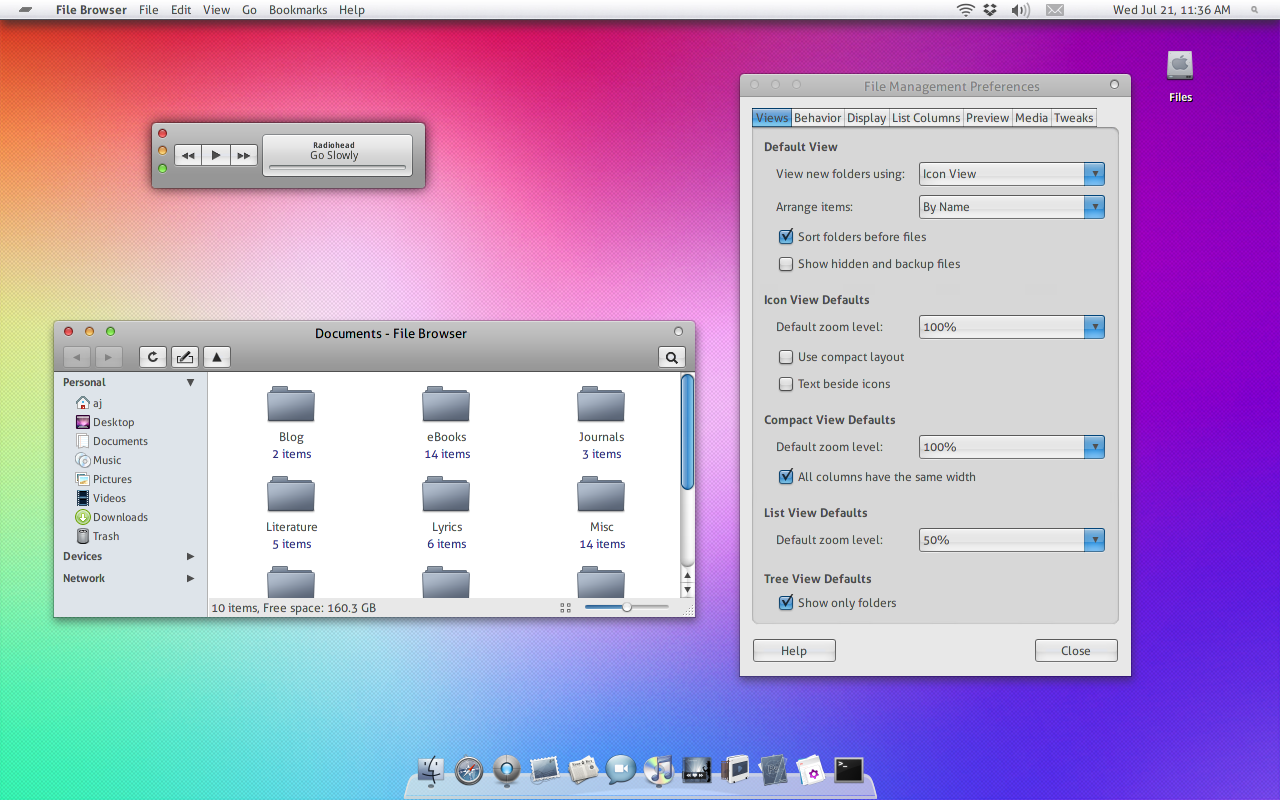Launch Safari compass icon in dock
Viewport: 1280px width, 800px height.
[469, 769]
